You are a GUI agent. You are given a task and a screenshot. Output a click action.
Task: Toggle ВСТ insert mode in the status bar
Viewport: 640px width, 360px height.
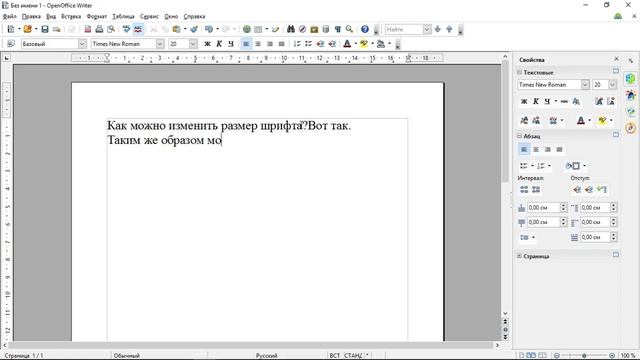pyautogui.click(x=335, y=356)
